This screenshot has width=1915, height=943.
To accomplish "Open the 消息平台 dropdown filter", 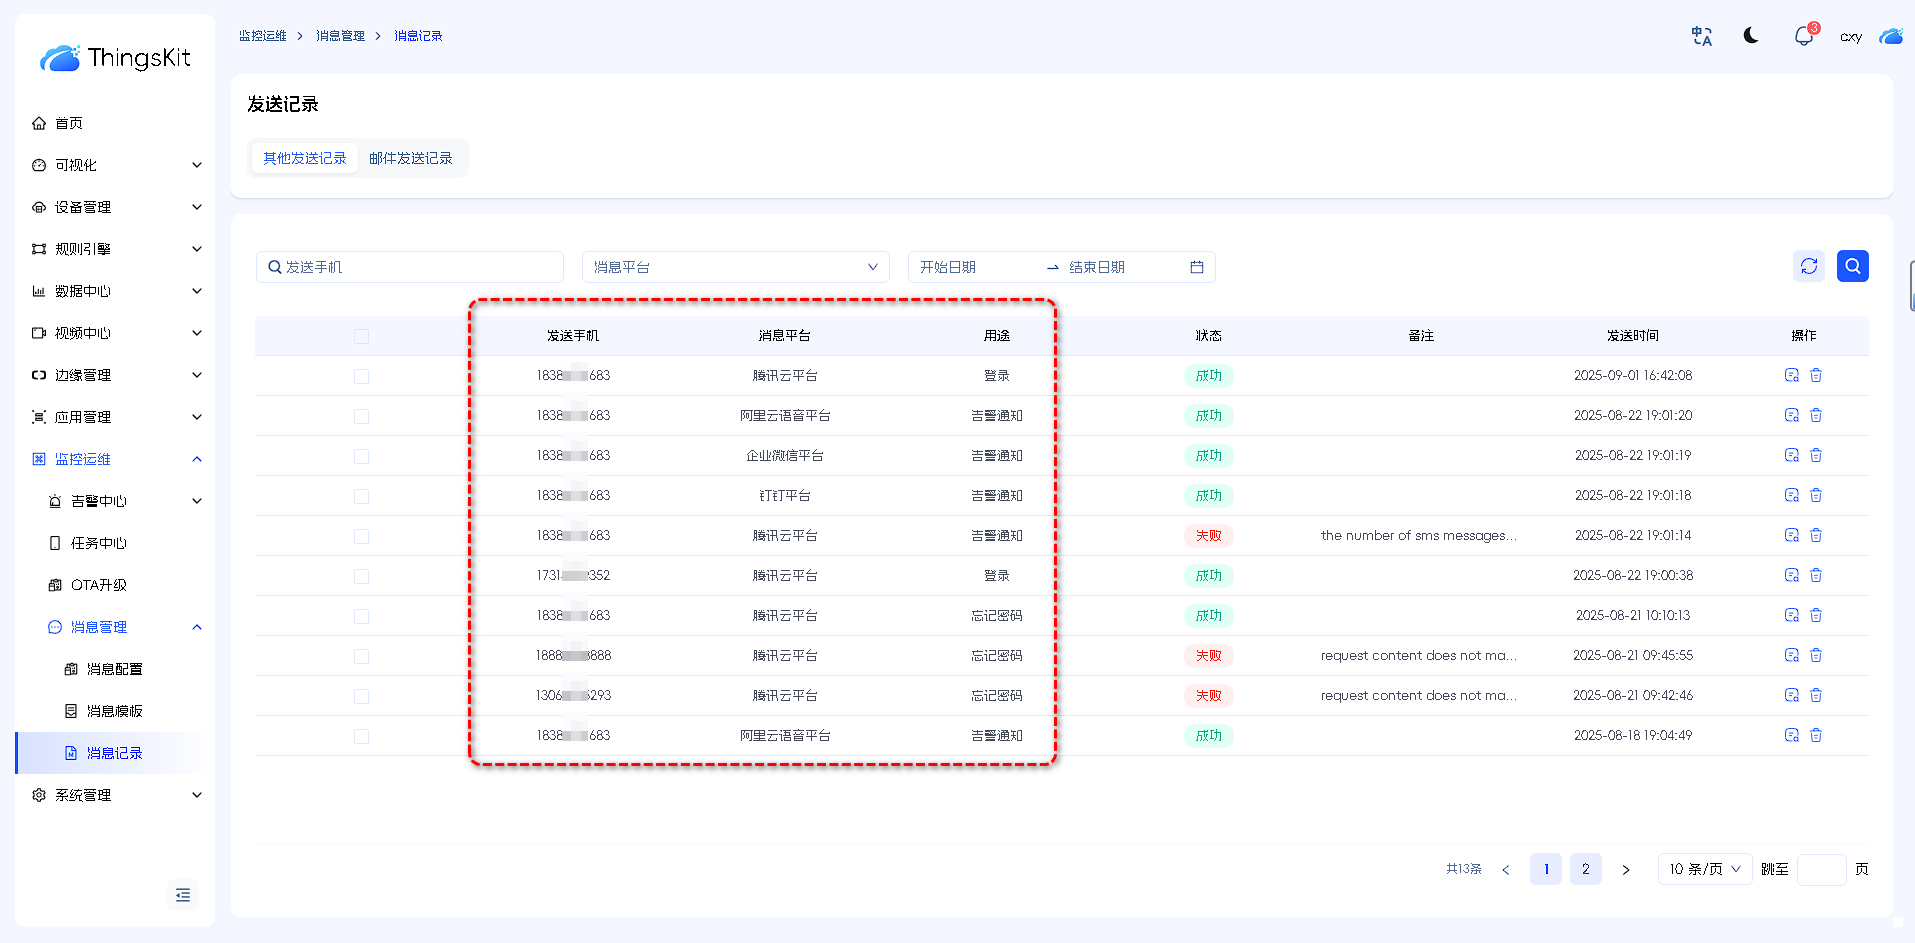I will point(735,267).
